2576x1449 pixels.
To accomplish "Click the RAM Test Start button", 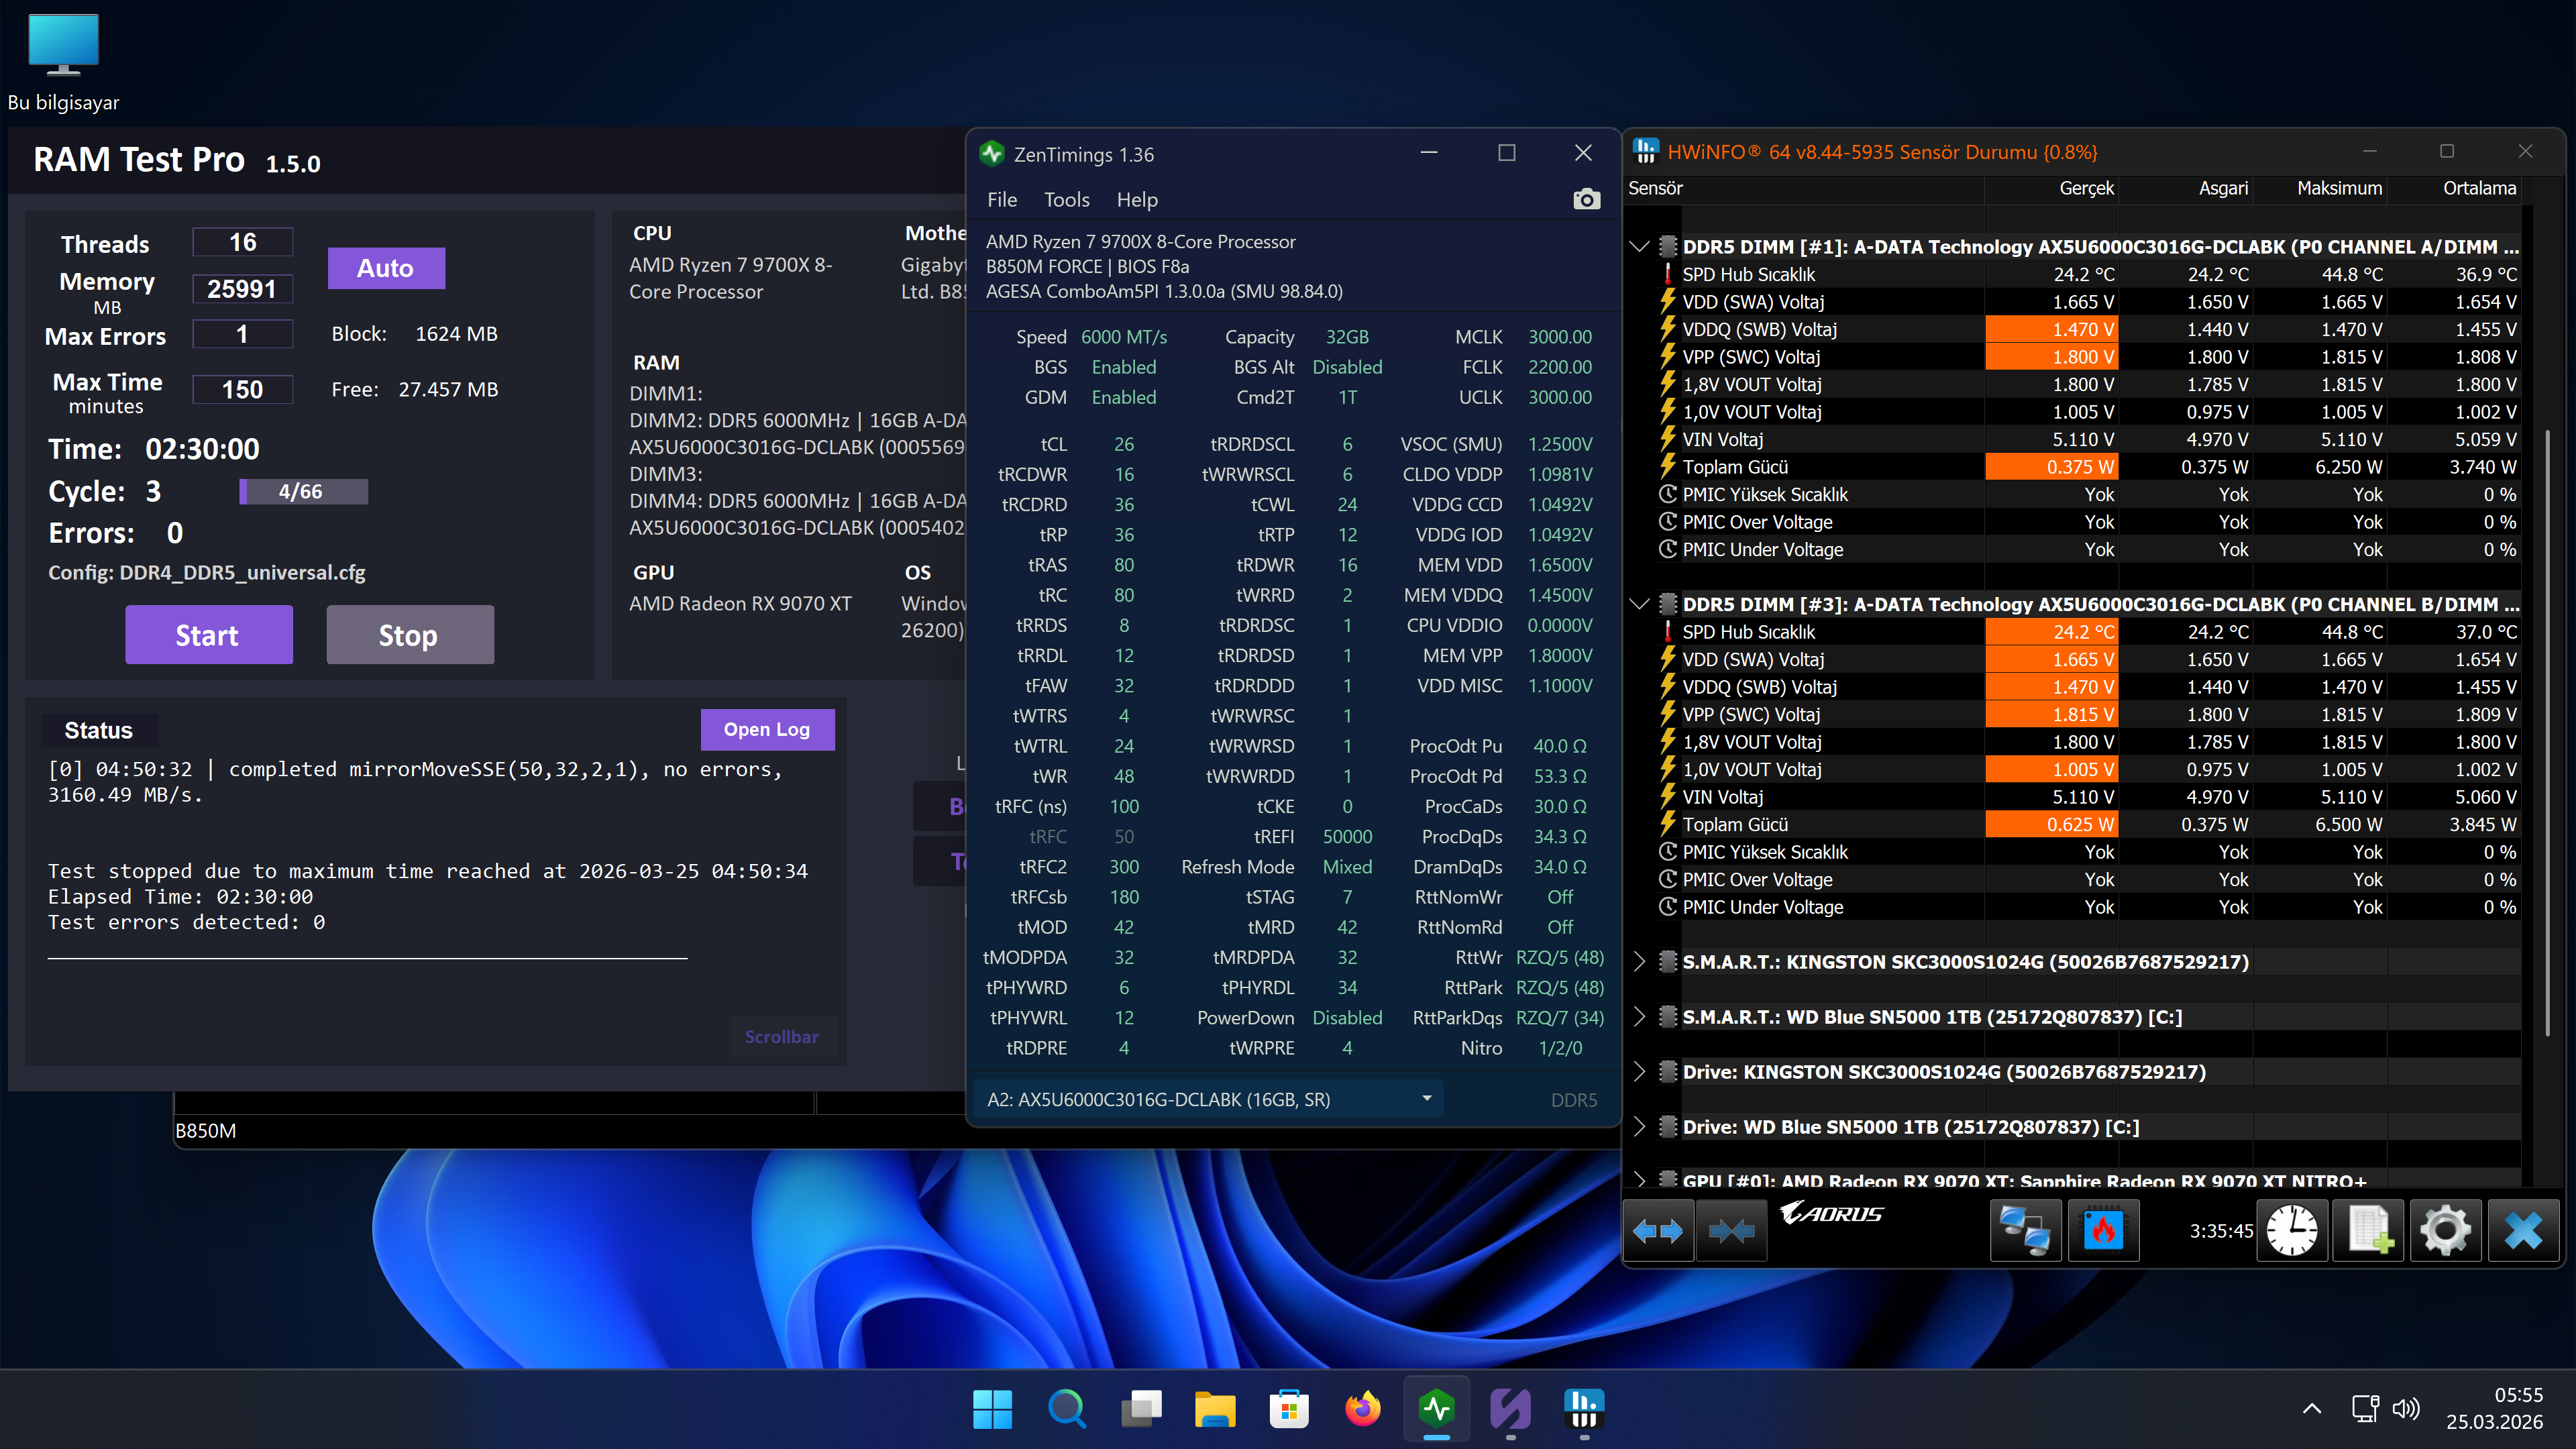I will coord(208,635).
